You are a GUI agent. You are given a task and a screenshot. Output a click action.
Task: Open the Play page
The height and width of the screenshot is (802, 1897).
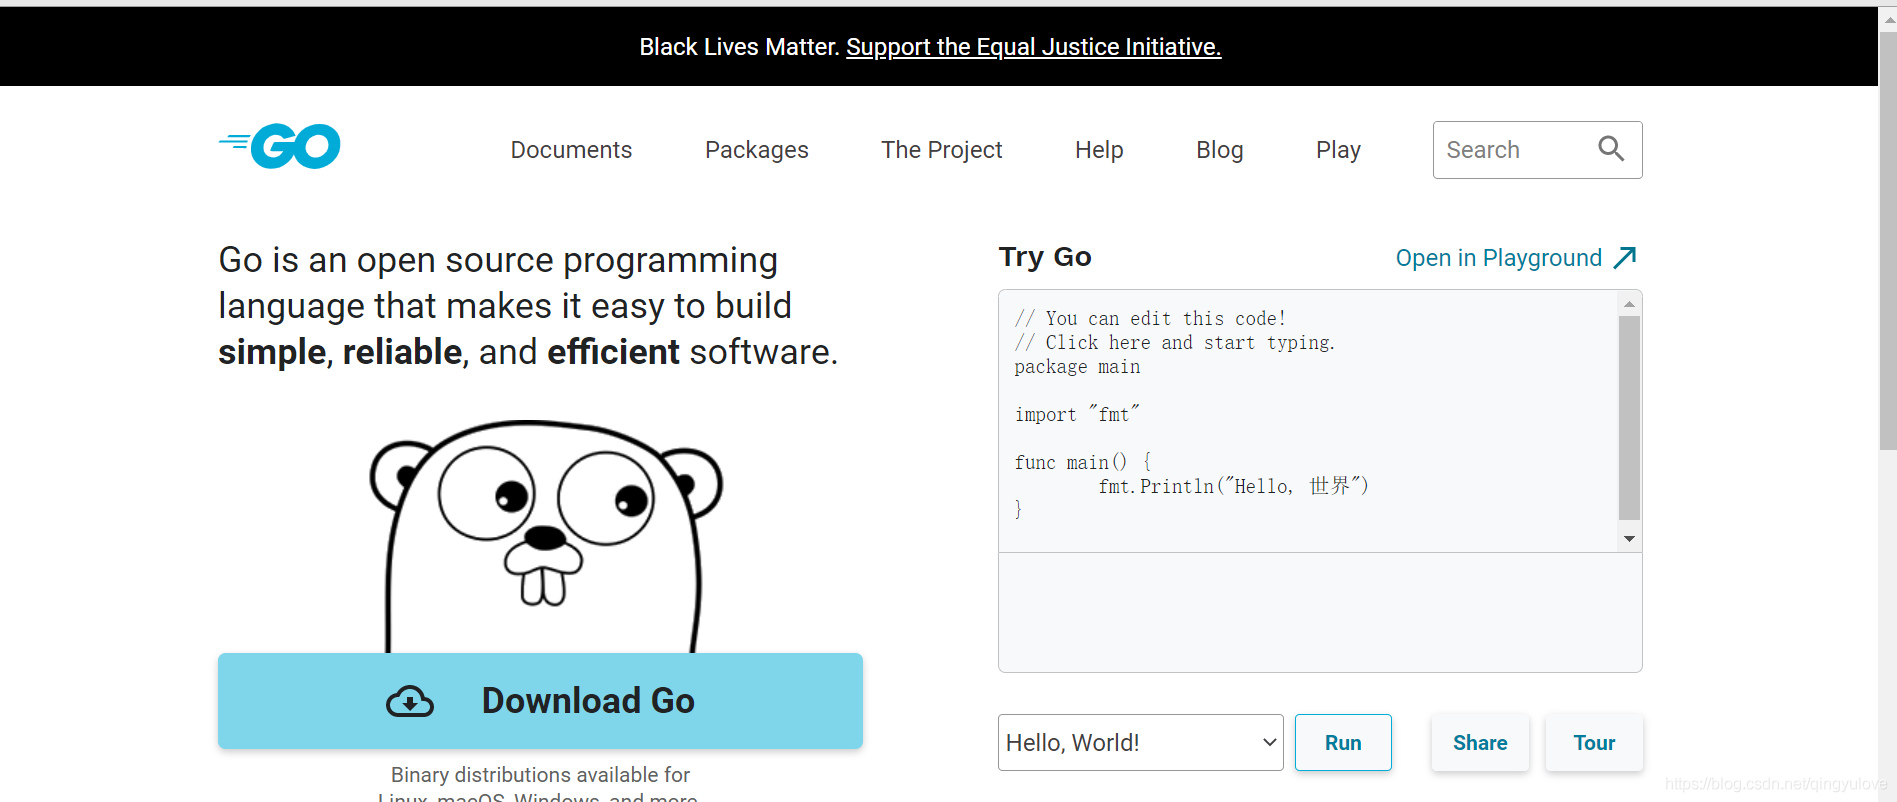point(1338,150)
